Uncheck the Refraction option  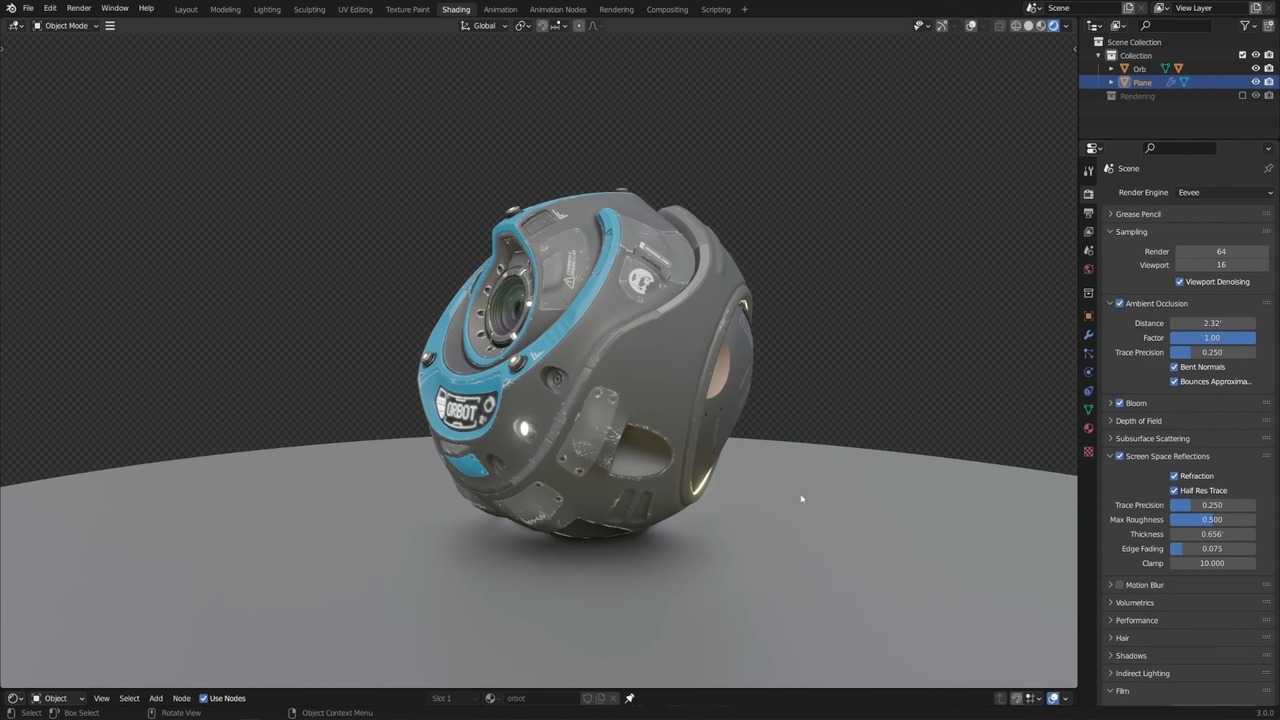pyautogui.click(x=1174, y=476)
